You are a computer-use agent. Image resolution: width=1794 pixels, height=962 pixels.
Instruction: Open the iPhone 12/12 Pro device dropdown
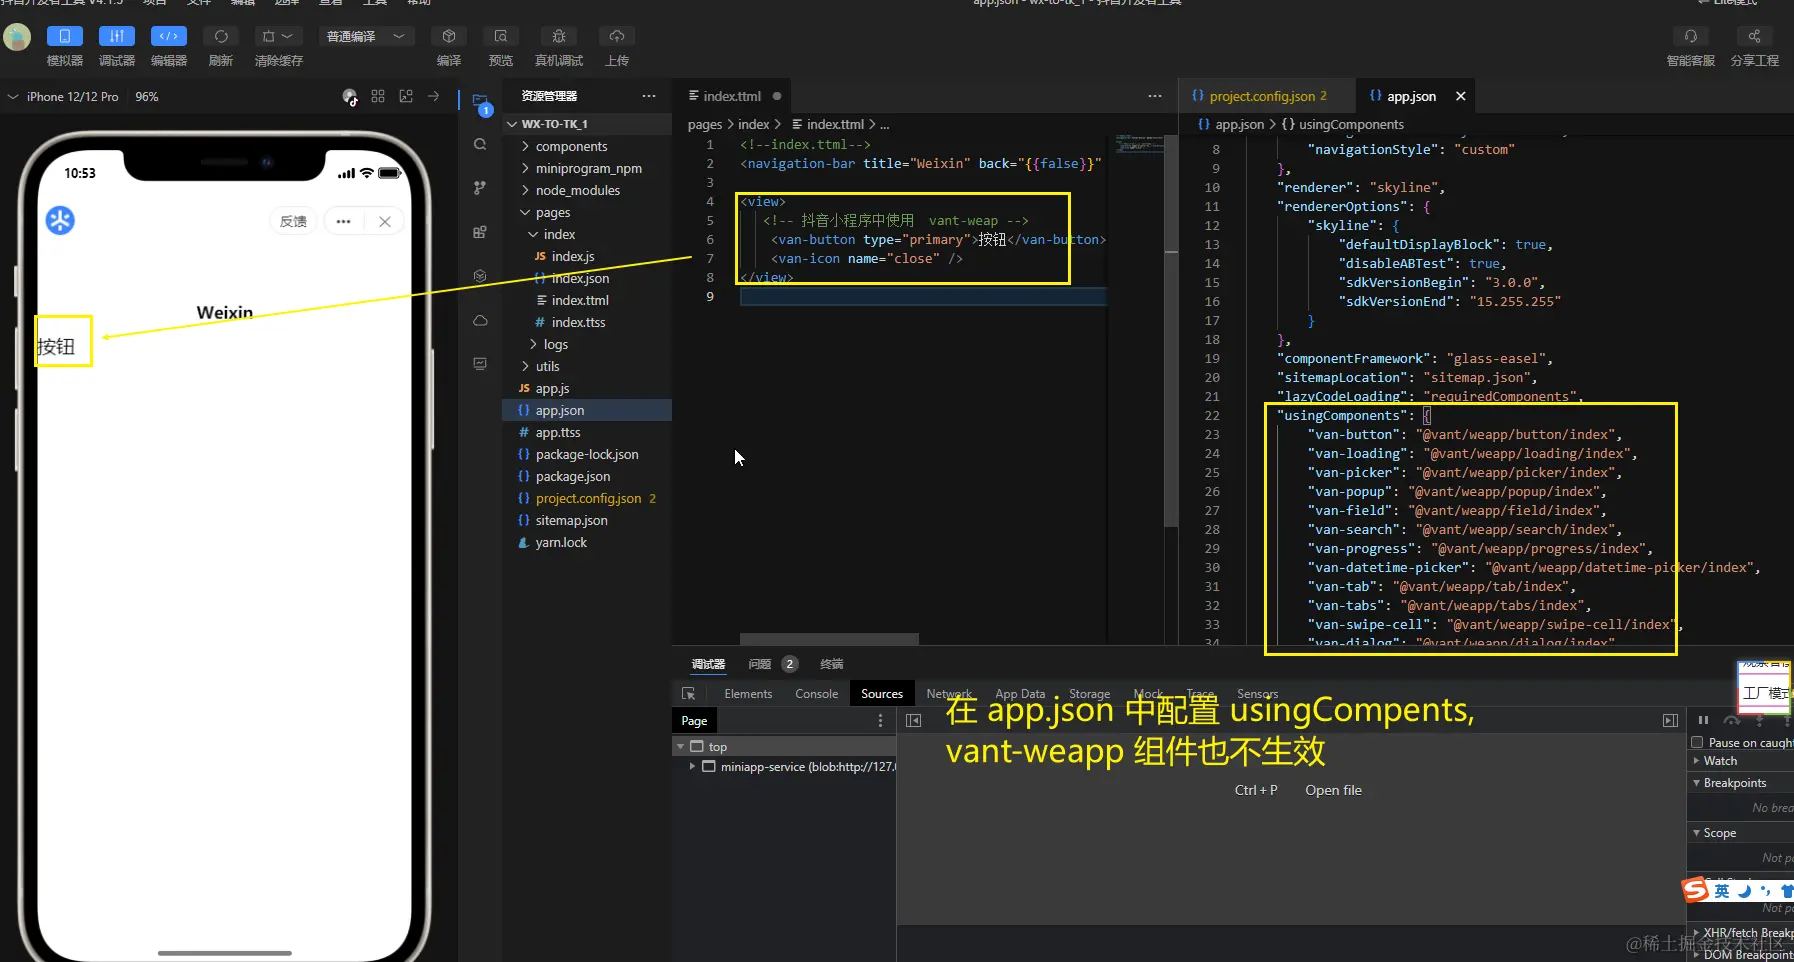pyautogui.click(x=64, y=97)
